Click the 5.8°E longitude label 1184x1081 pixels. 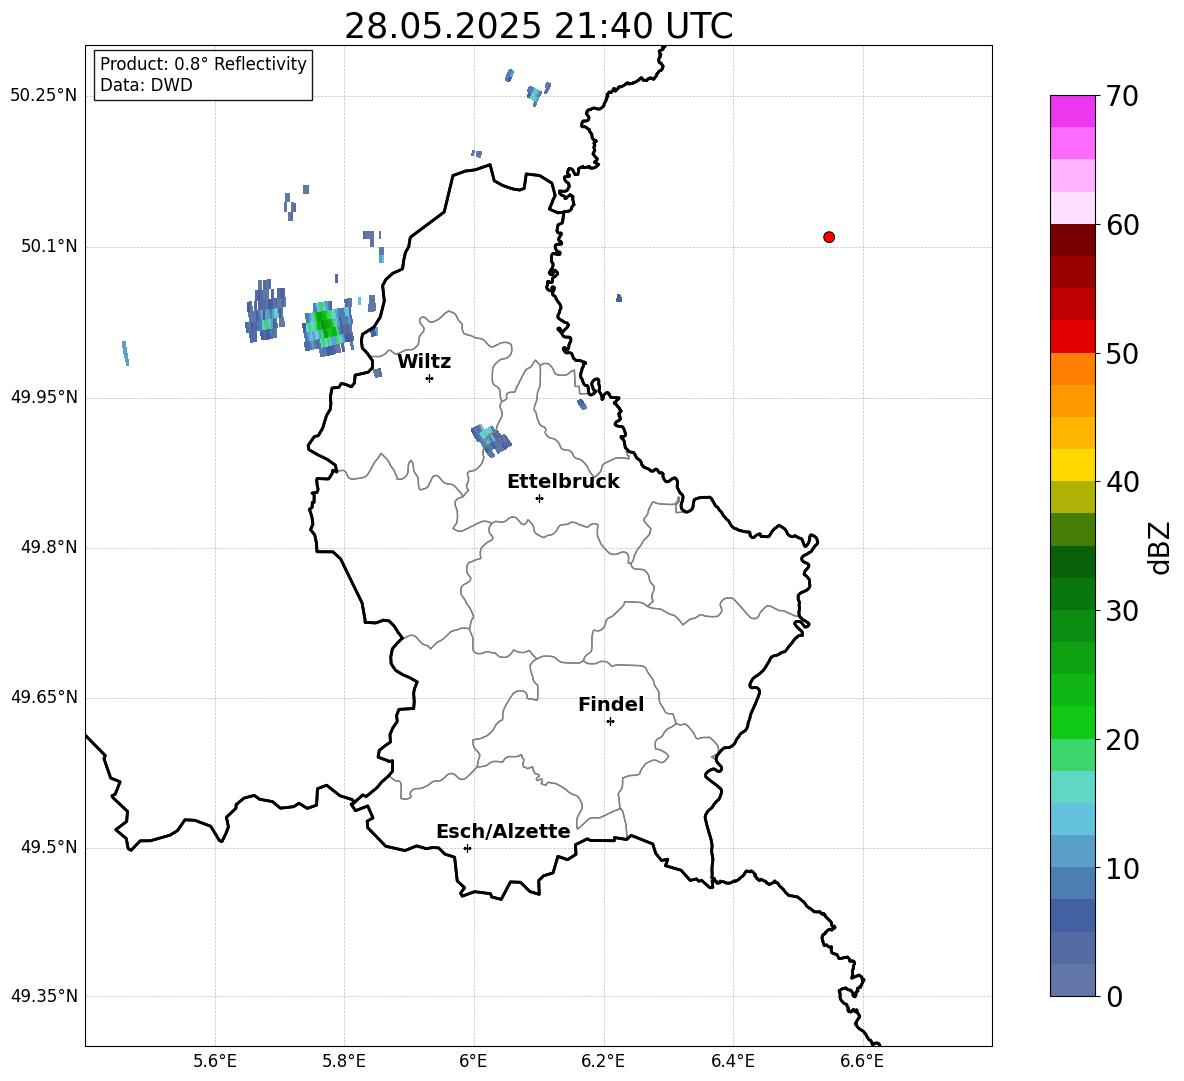[x=344, y=1061]
